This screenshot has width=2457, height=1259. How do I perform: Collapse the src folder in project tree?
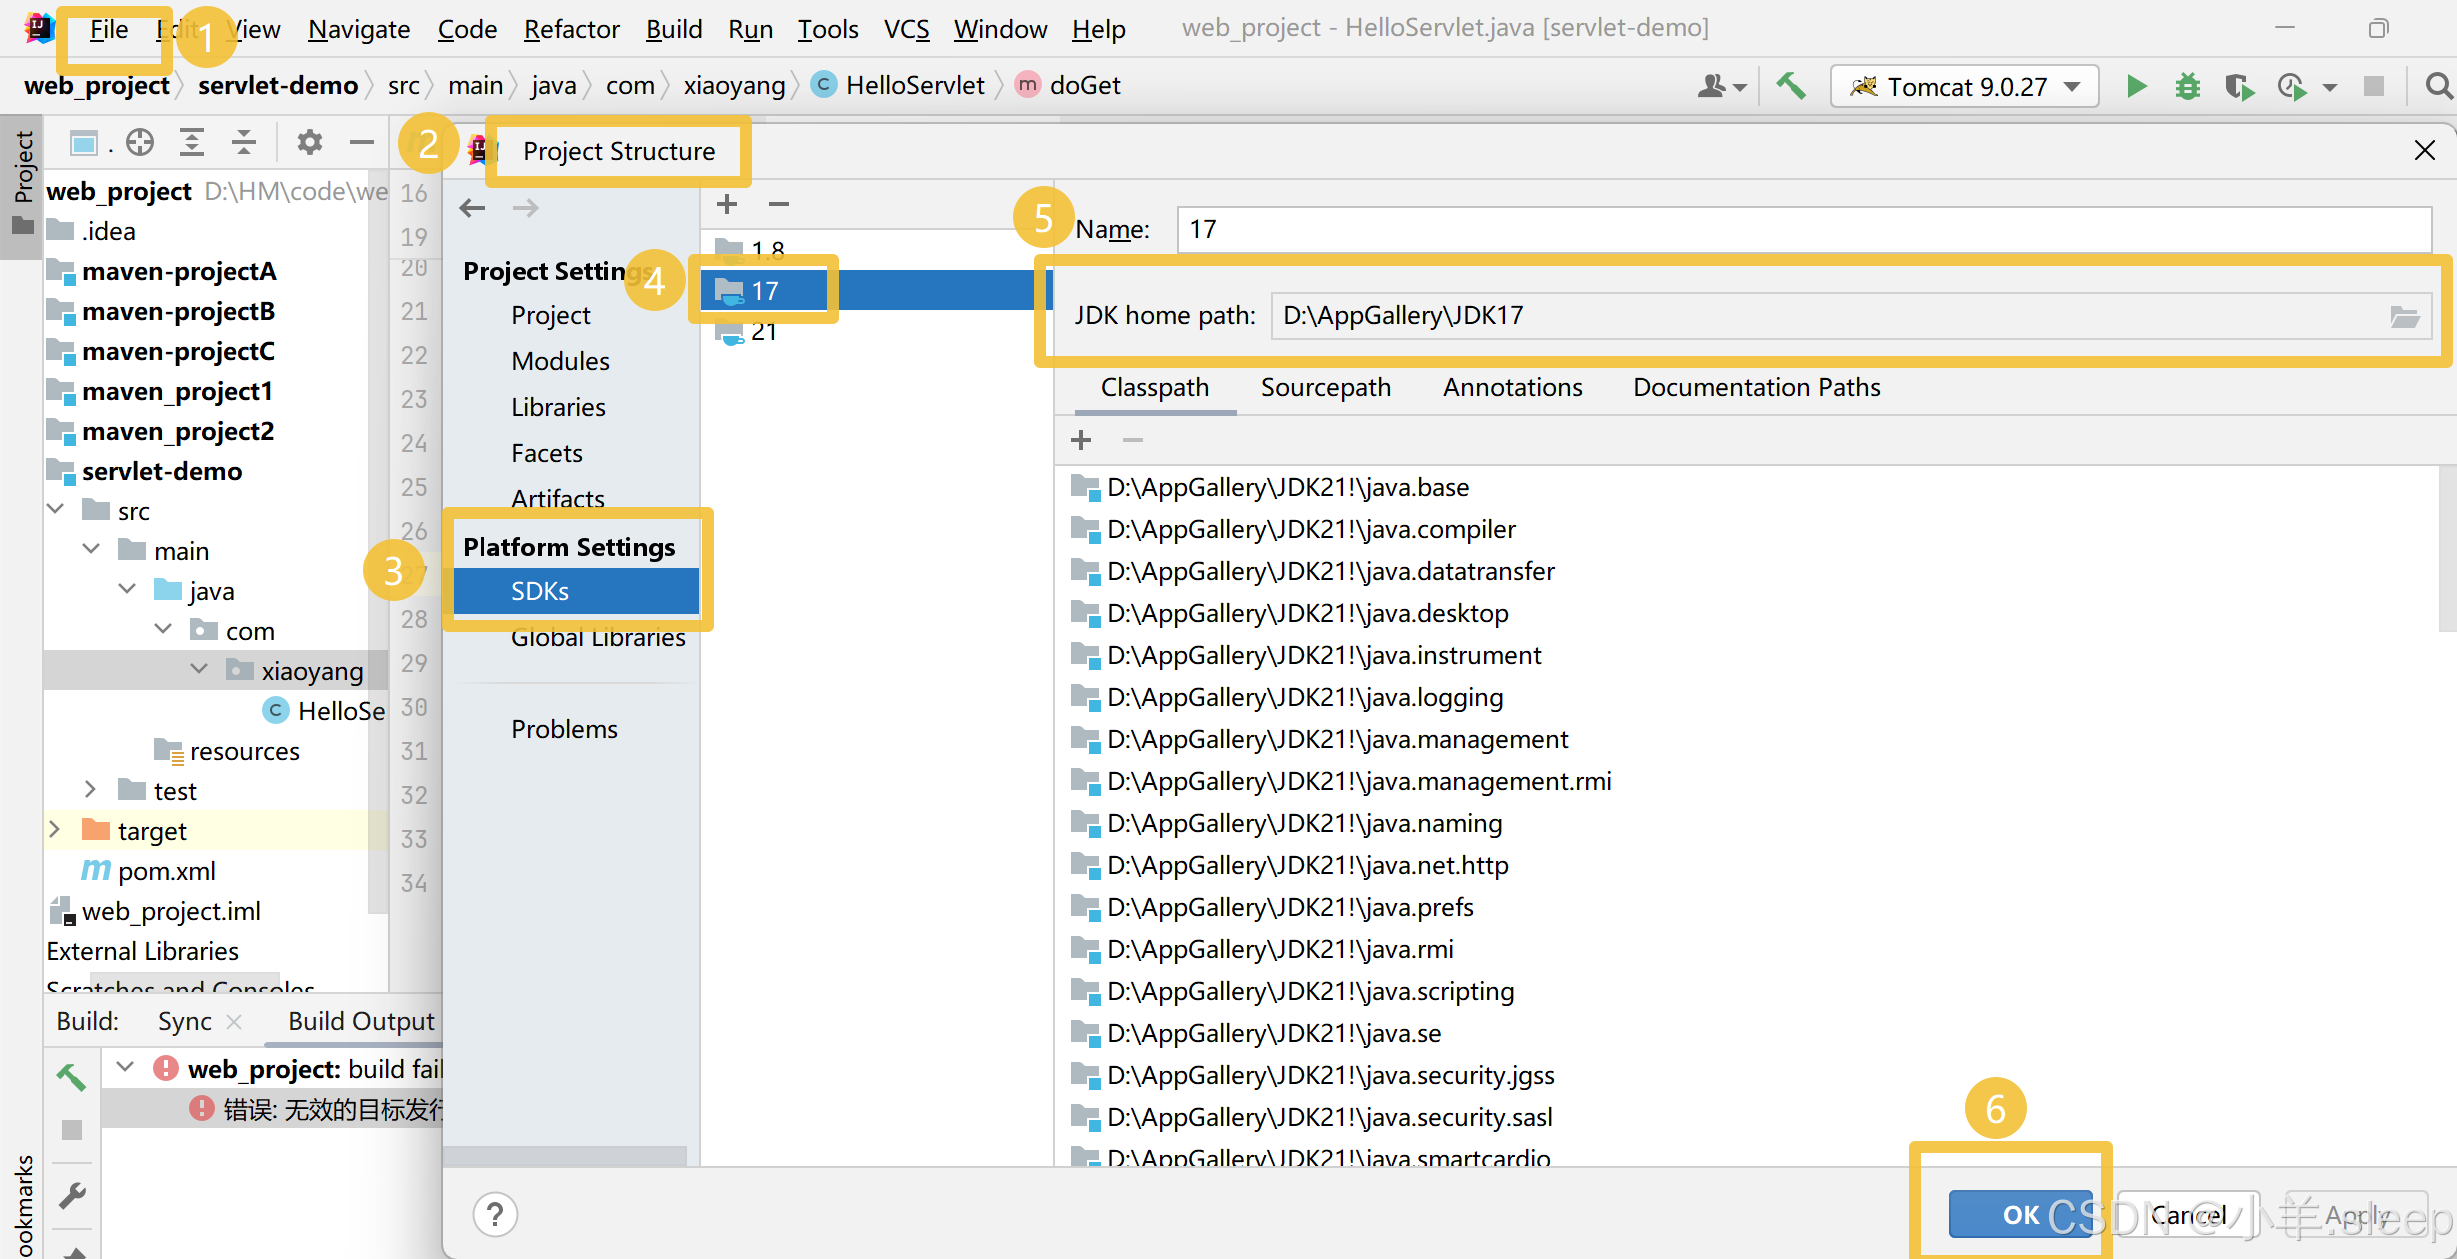[x=57, y=510]
